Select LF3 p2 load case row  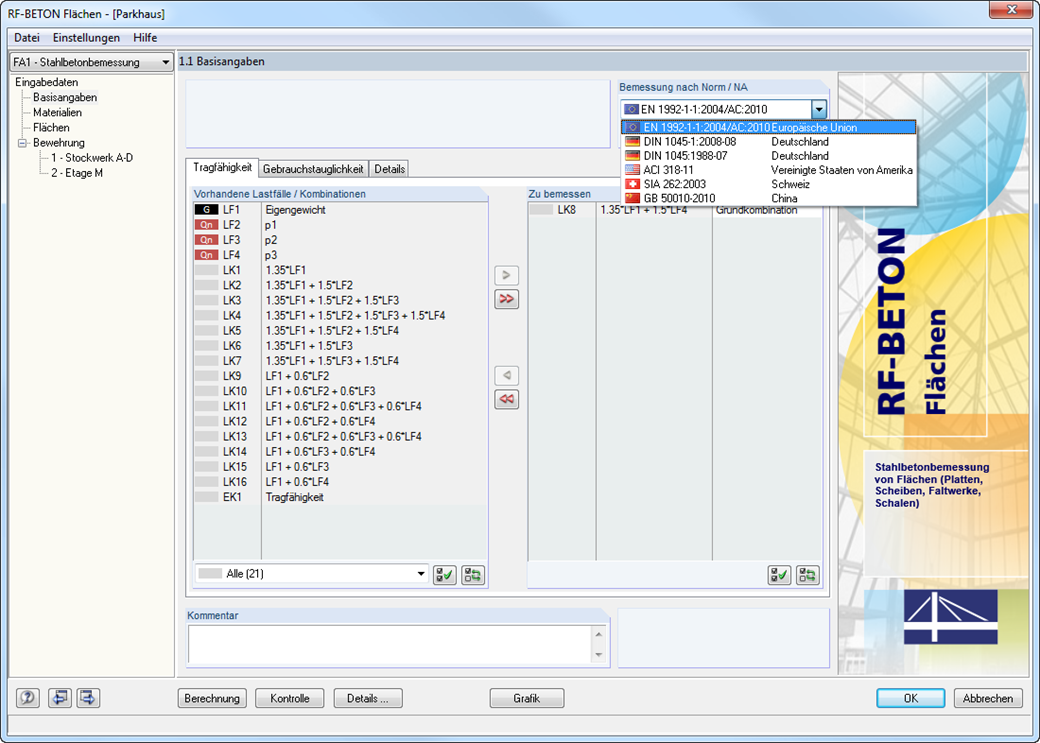[x=340, y=240]
